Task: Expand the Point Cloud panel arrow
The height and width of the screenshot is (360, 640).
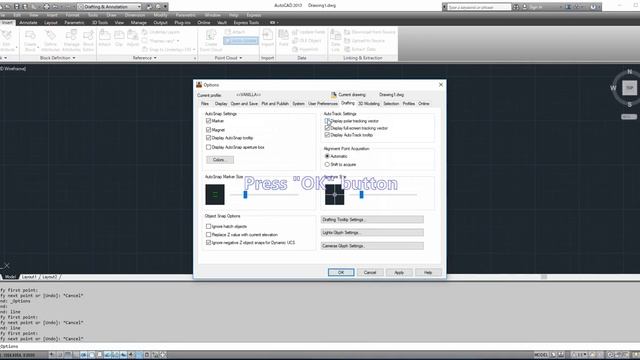Action: point(240,58)
